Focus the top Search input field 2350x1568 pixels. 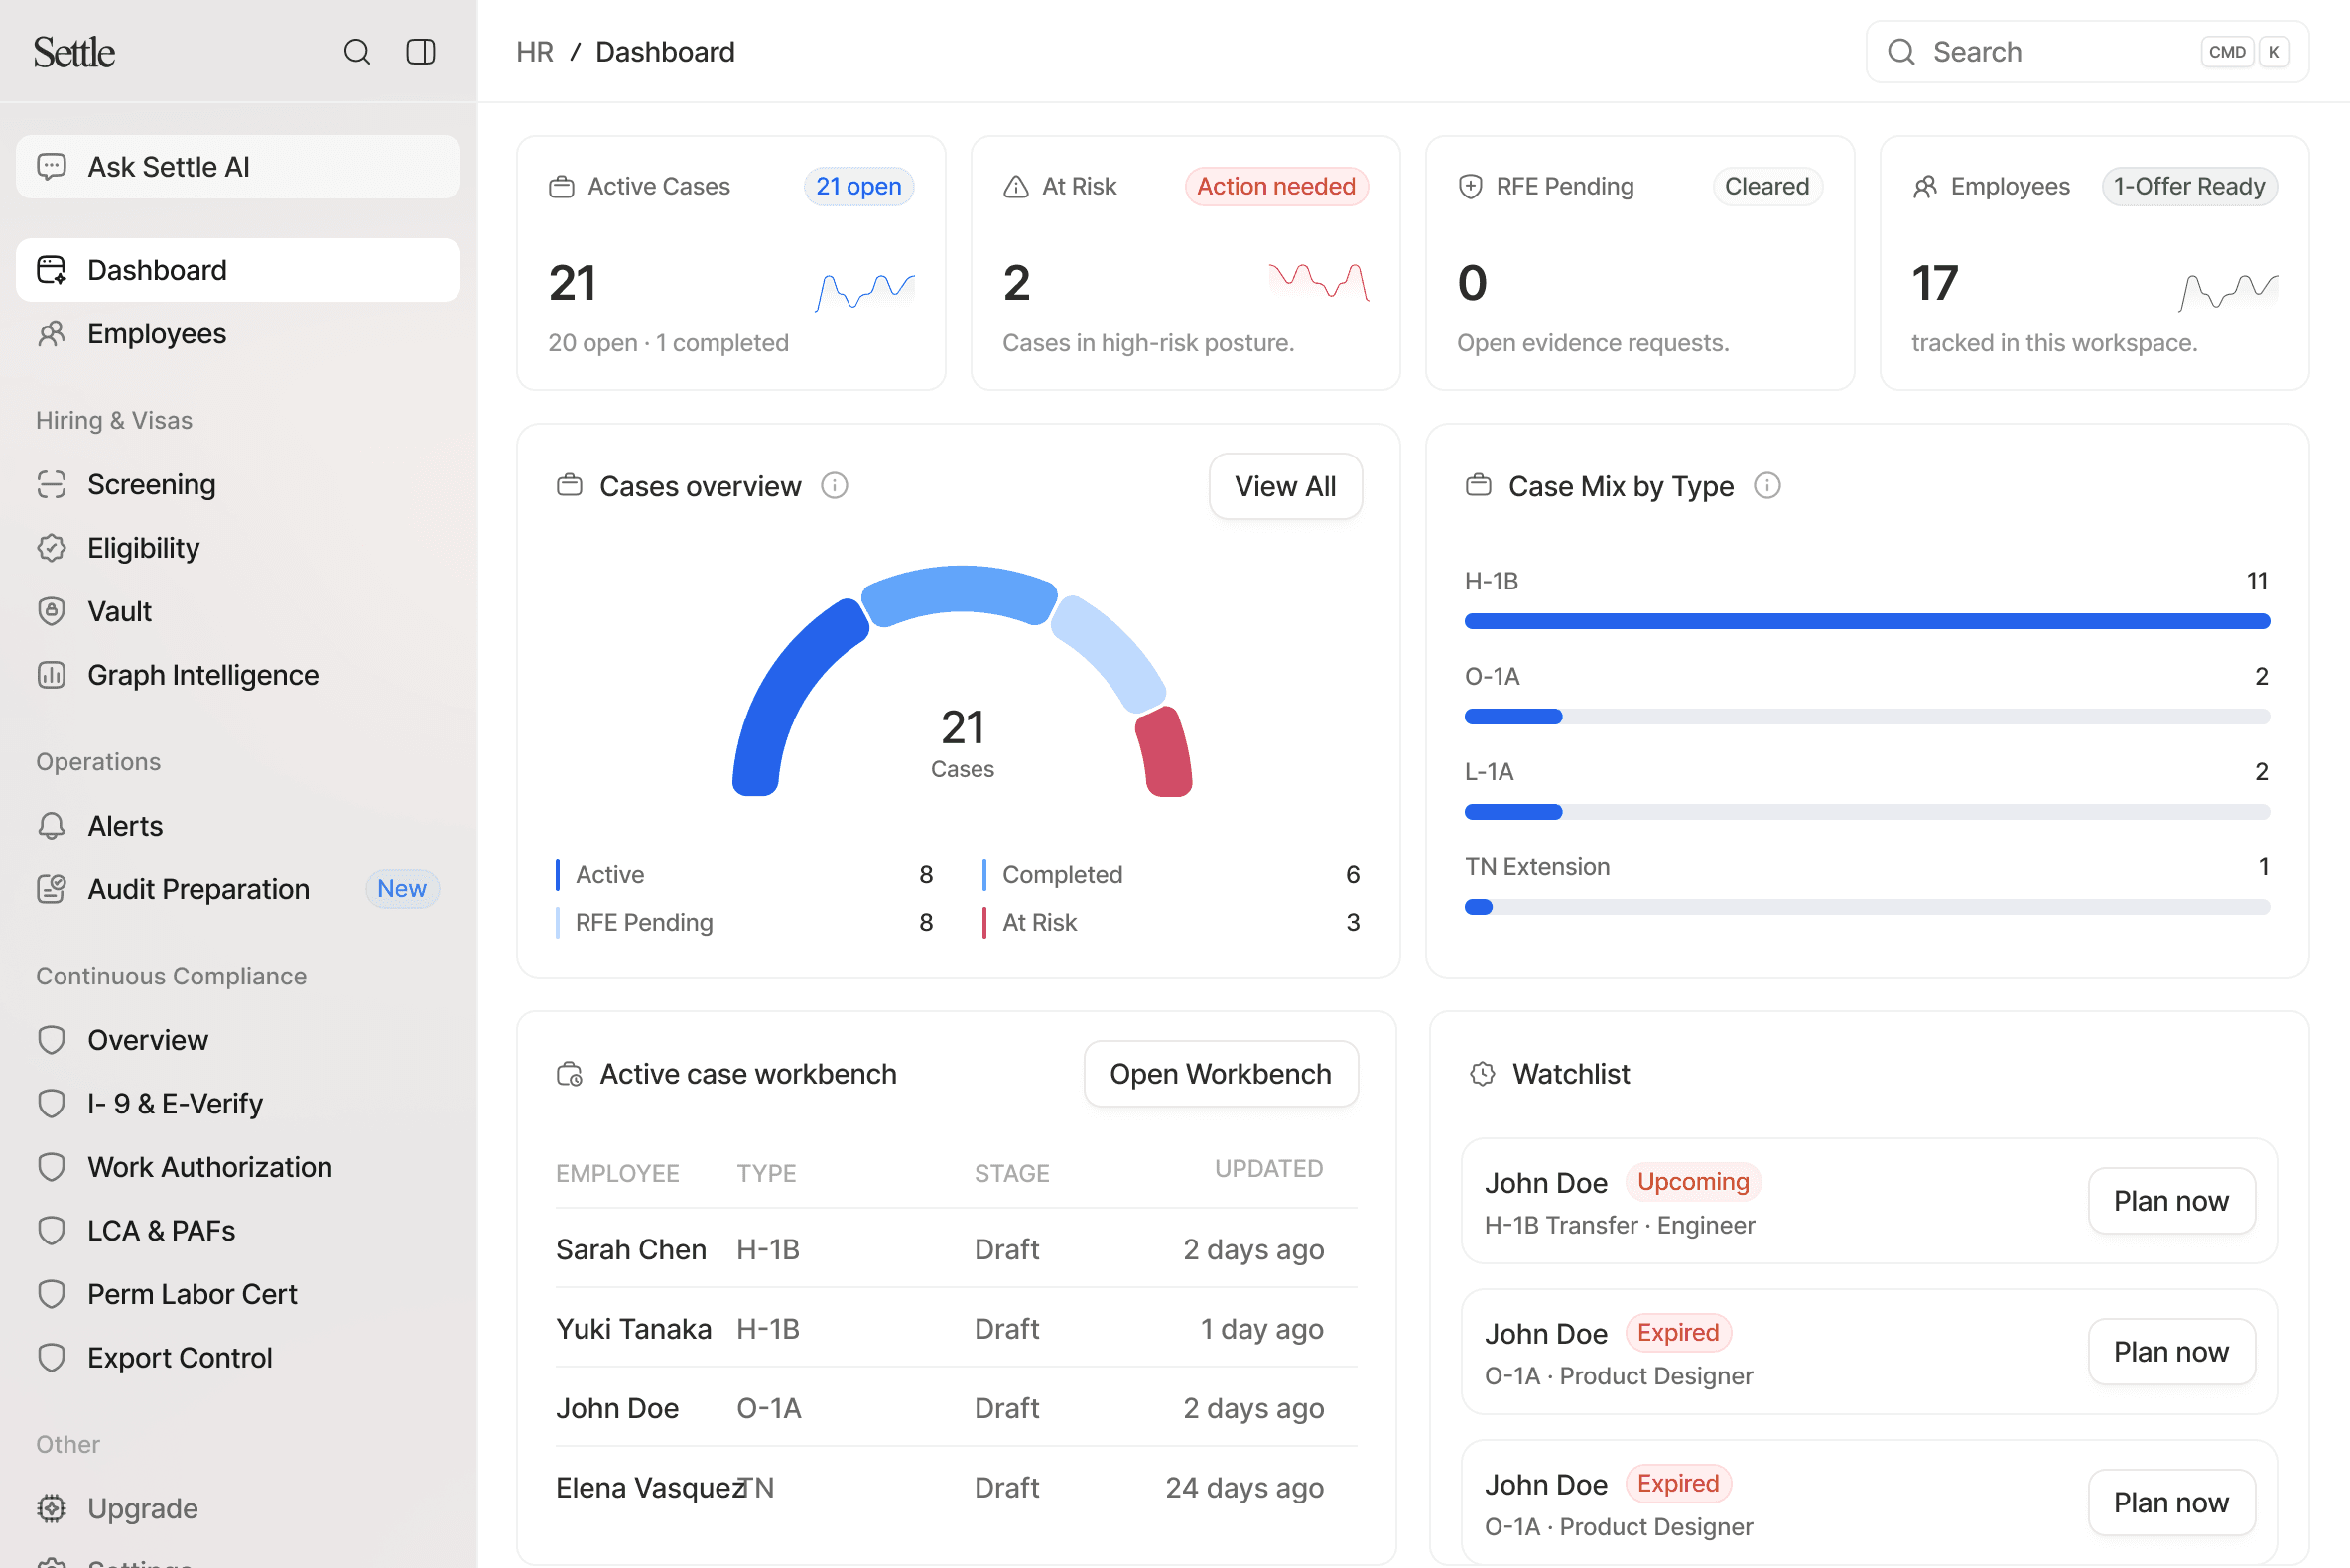tap(2060, 52)
